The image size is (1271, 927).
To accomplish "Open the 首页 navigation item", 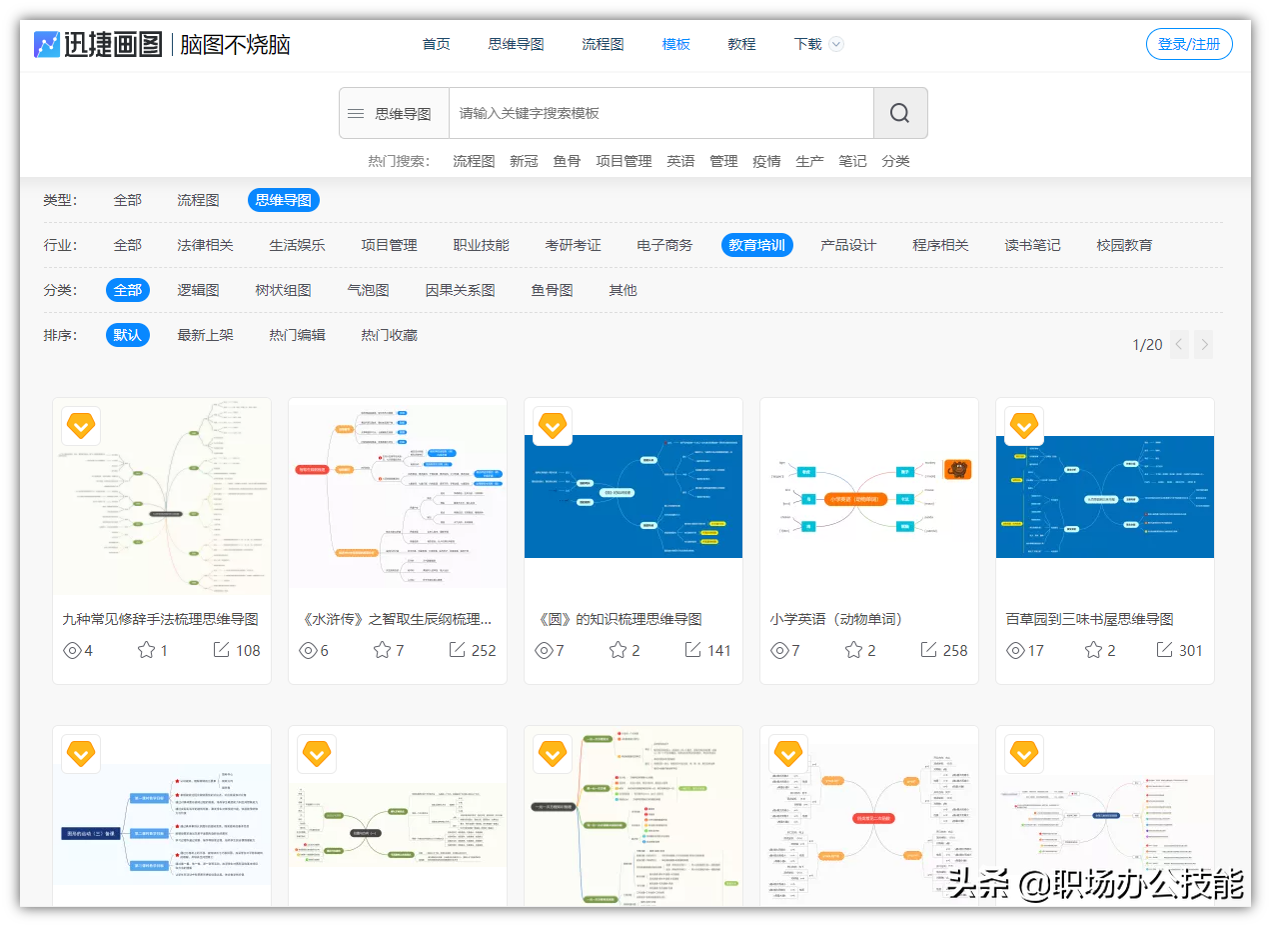I will point(436,44).
